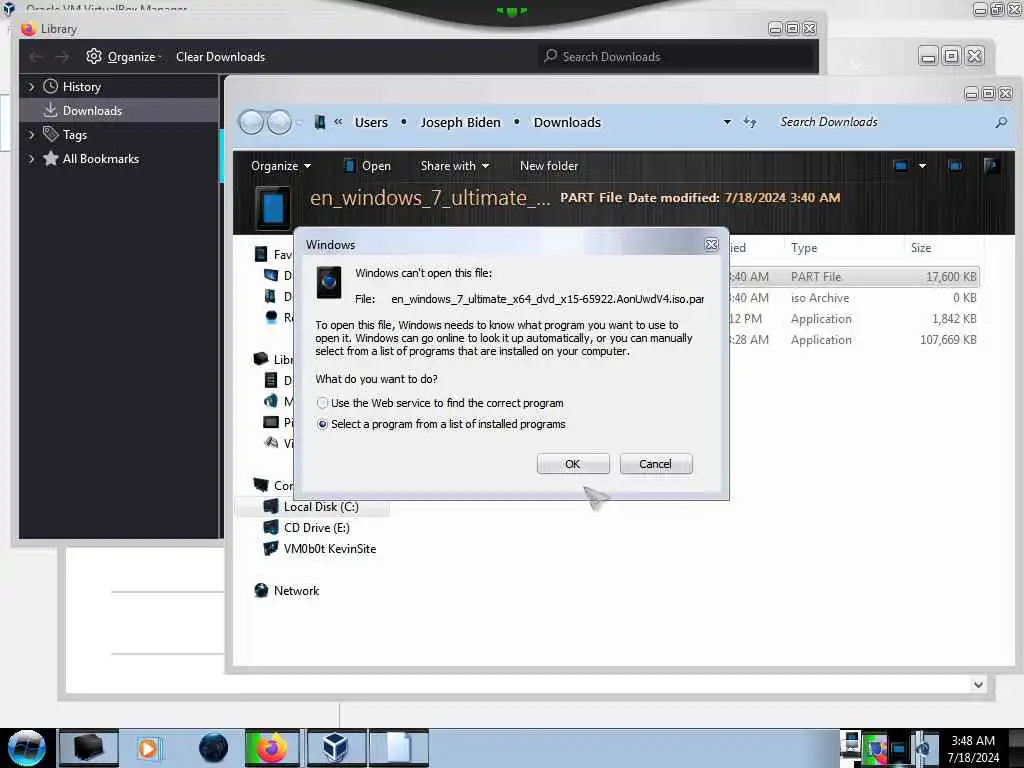1024x768 pixels.
Task: Click the change view icon in Explorer
Action: (901, 166)
